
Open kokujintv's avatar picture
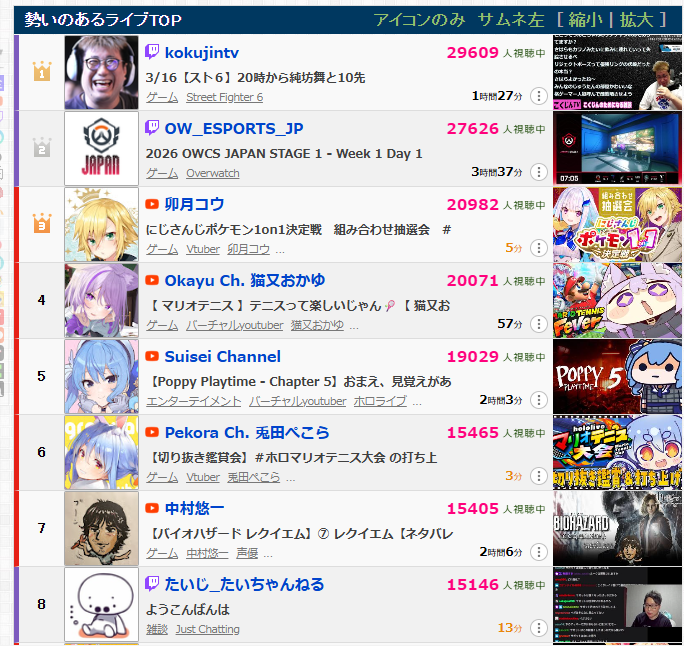(101, 72)
